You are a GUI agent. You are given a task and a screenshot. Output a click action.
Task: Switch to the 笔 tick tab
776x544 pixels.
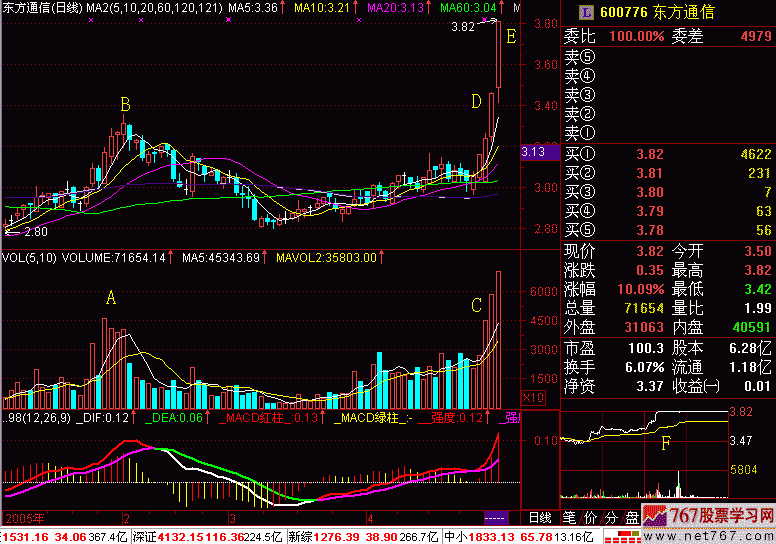coord(570,518)
